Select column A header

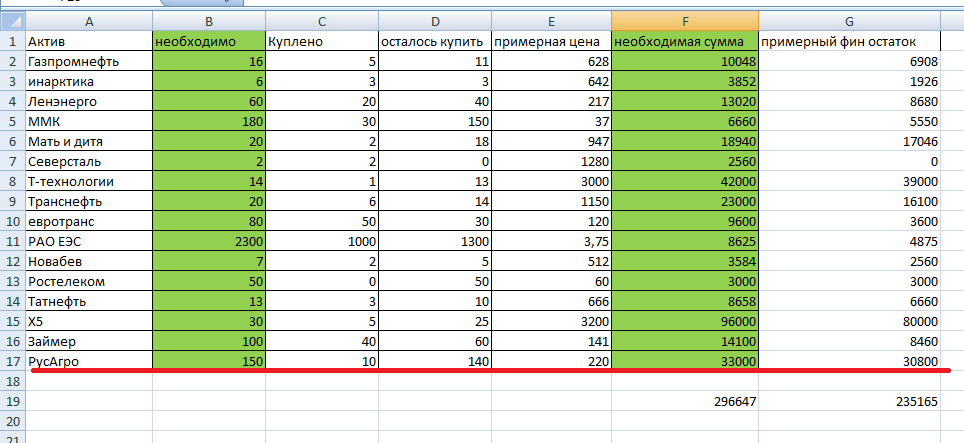click(89, 22)
